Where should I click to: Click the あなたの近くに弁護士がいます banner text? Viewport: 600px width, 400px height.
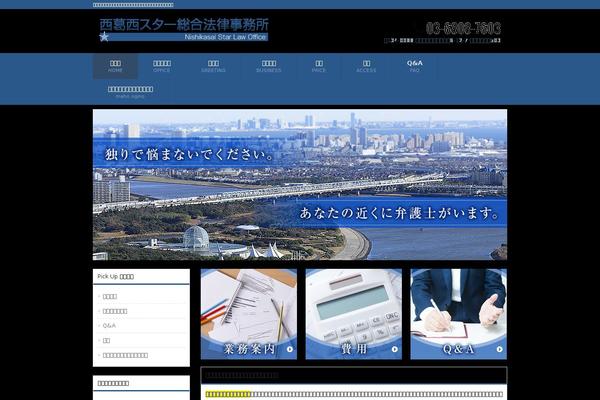[399, 213]
